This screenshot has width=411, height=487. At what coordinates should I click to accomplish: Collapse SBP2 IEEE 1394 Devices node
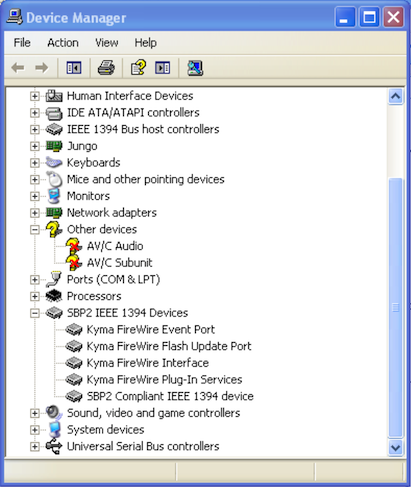(34, 313)
